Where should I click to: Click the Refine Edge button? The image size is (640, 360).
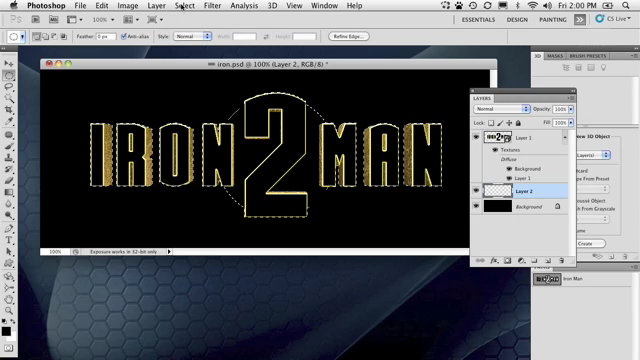click(x=349, y=36)
